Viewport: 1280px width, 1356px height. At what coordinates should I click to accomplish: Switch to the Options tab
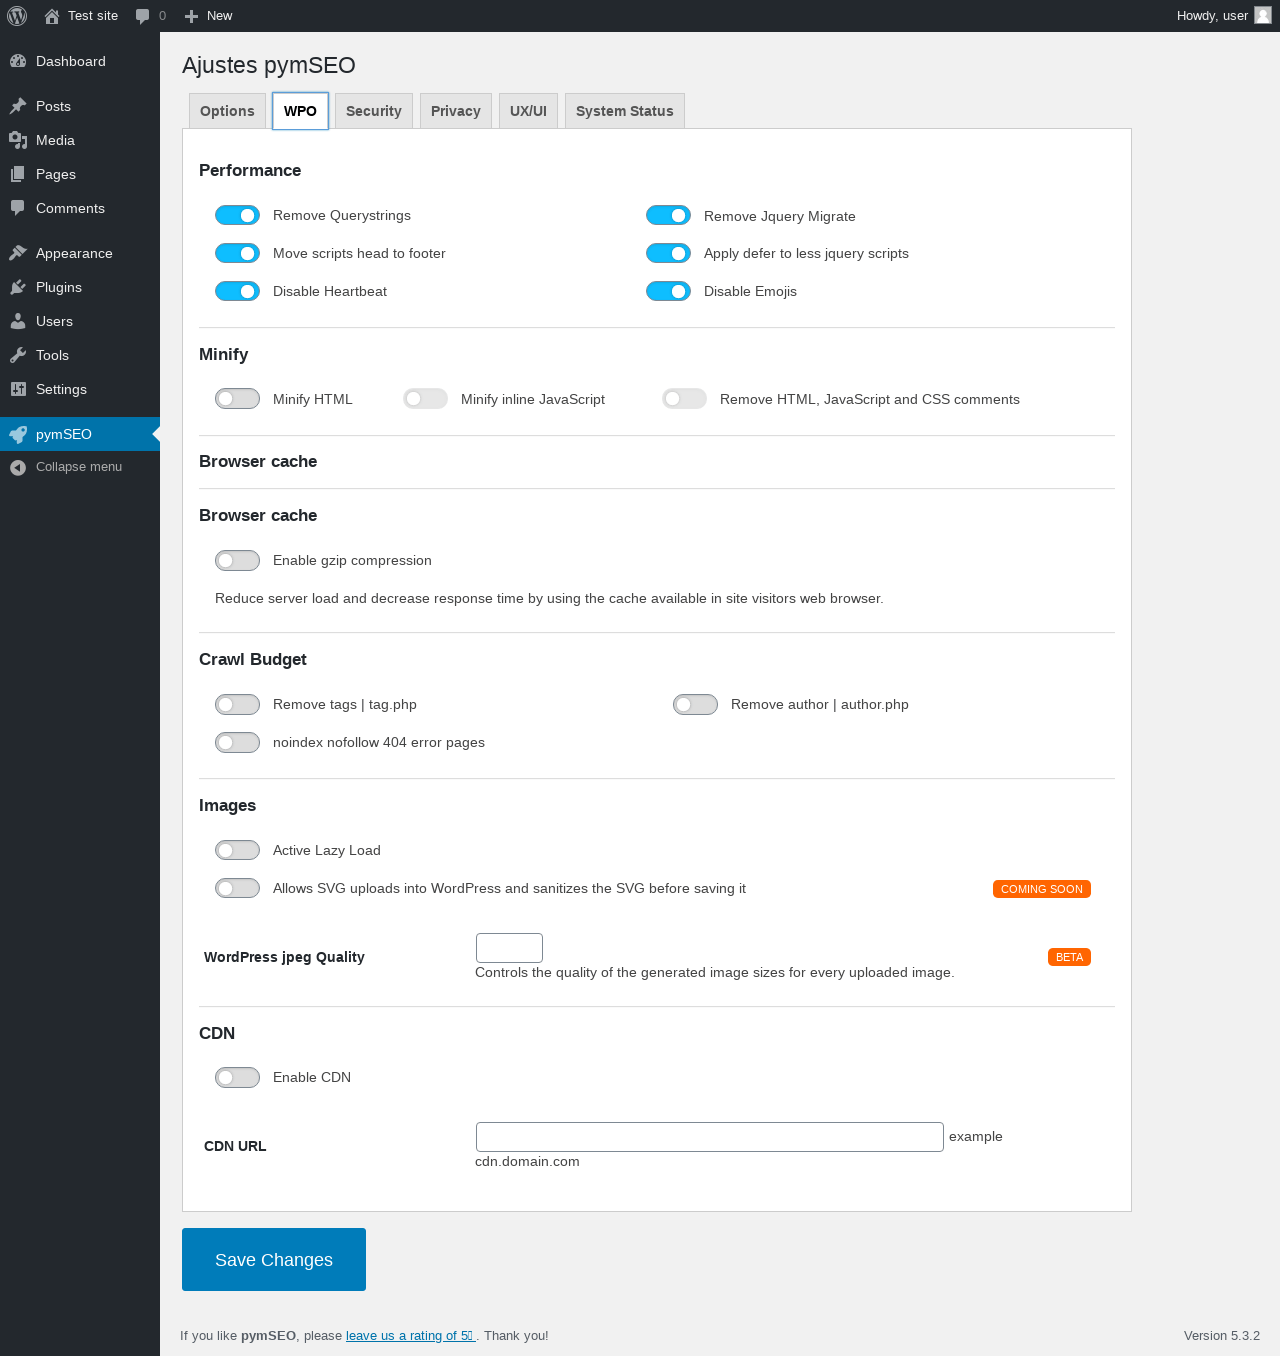(x=227, y=111)
